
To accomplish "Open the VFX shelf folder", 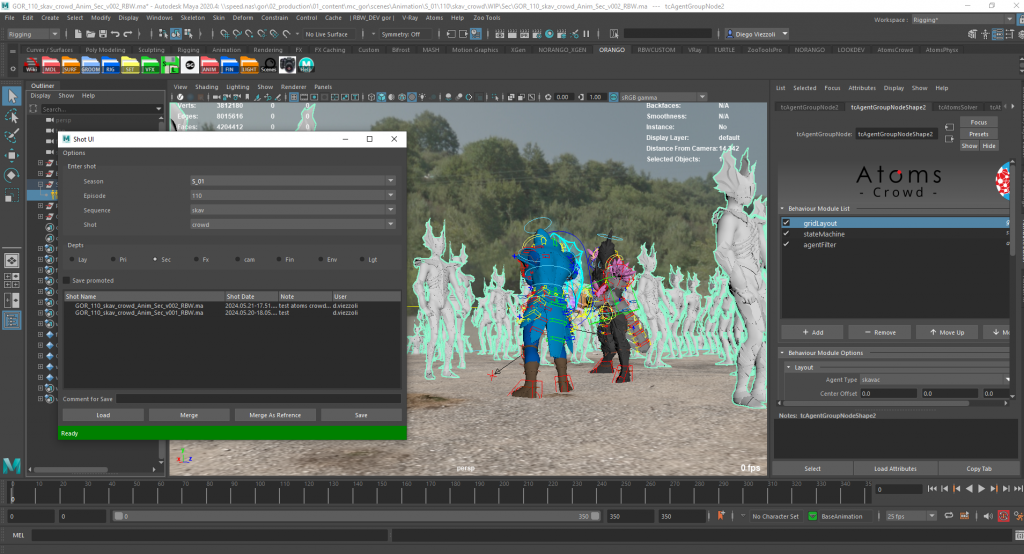I will pos(150,65).
